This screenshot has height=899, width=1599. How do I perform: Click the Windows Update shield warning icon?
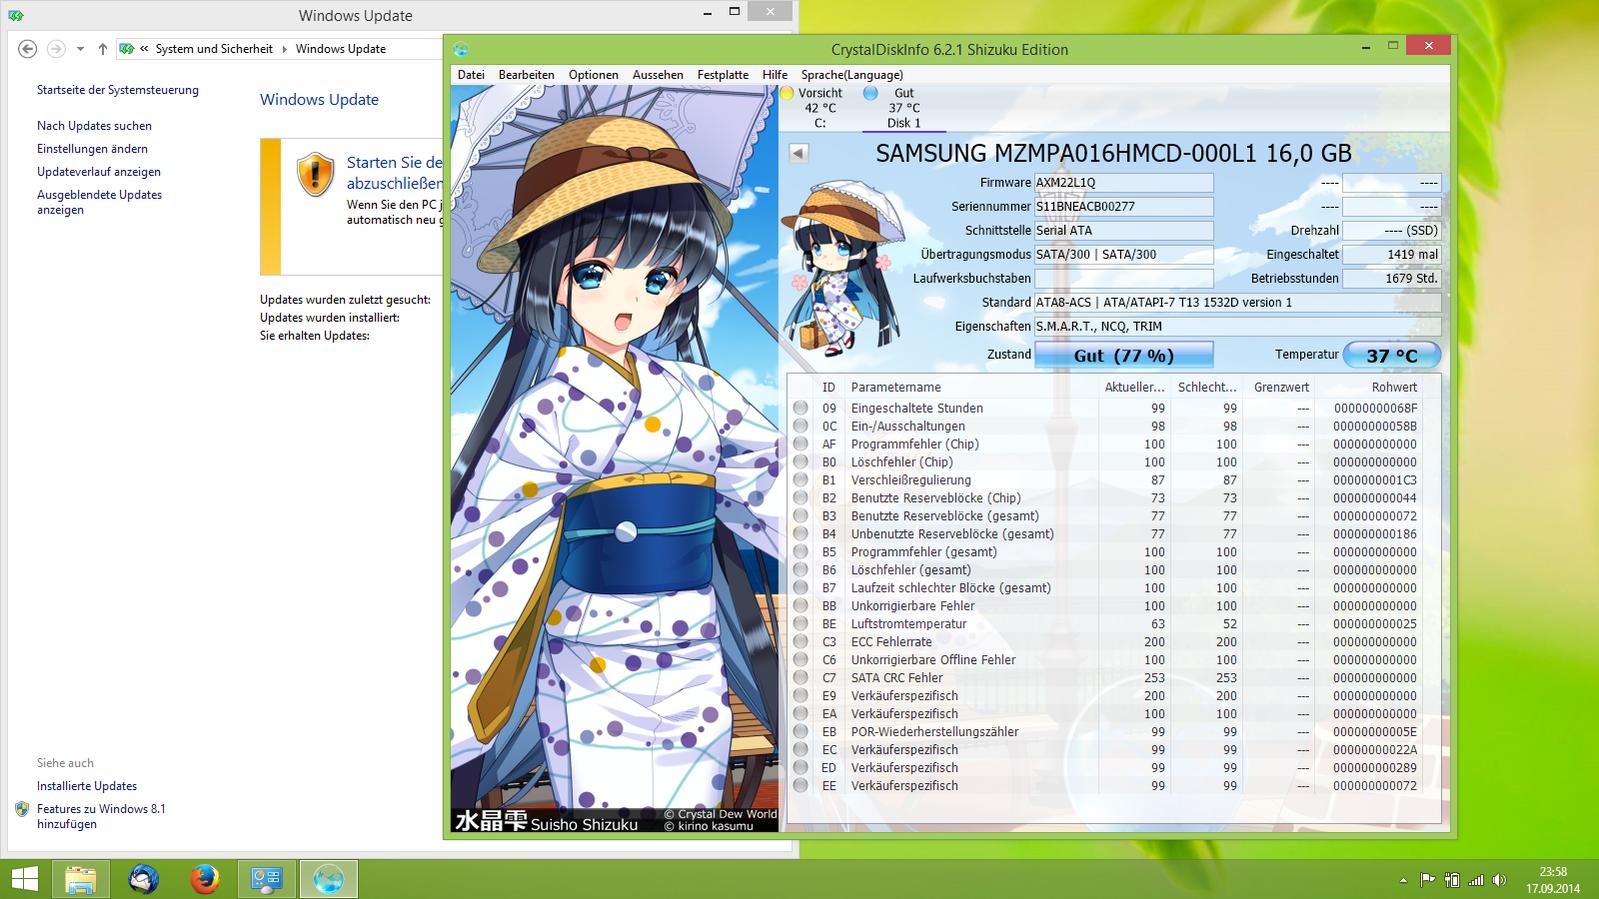tap(315, 174)
